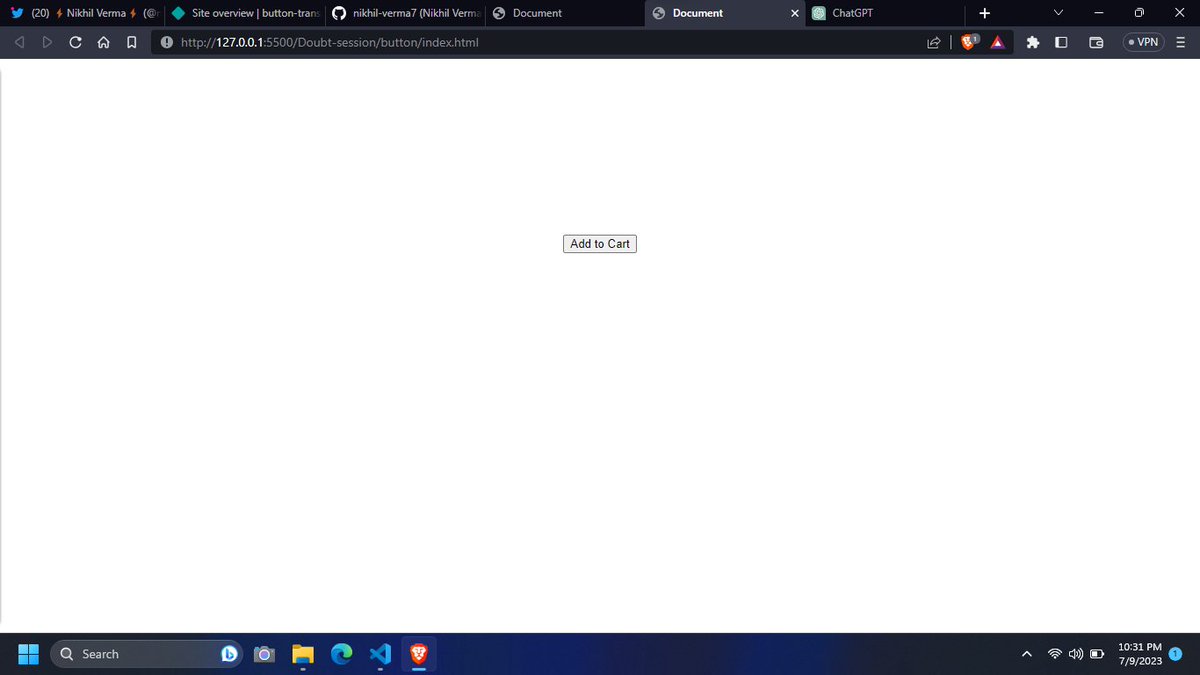The width and height of the screenshot is (1200, 675).
Task: Open the home page via house icon
Action: pos(103,43)
